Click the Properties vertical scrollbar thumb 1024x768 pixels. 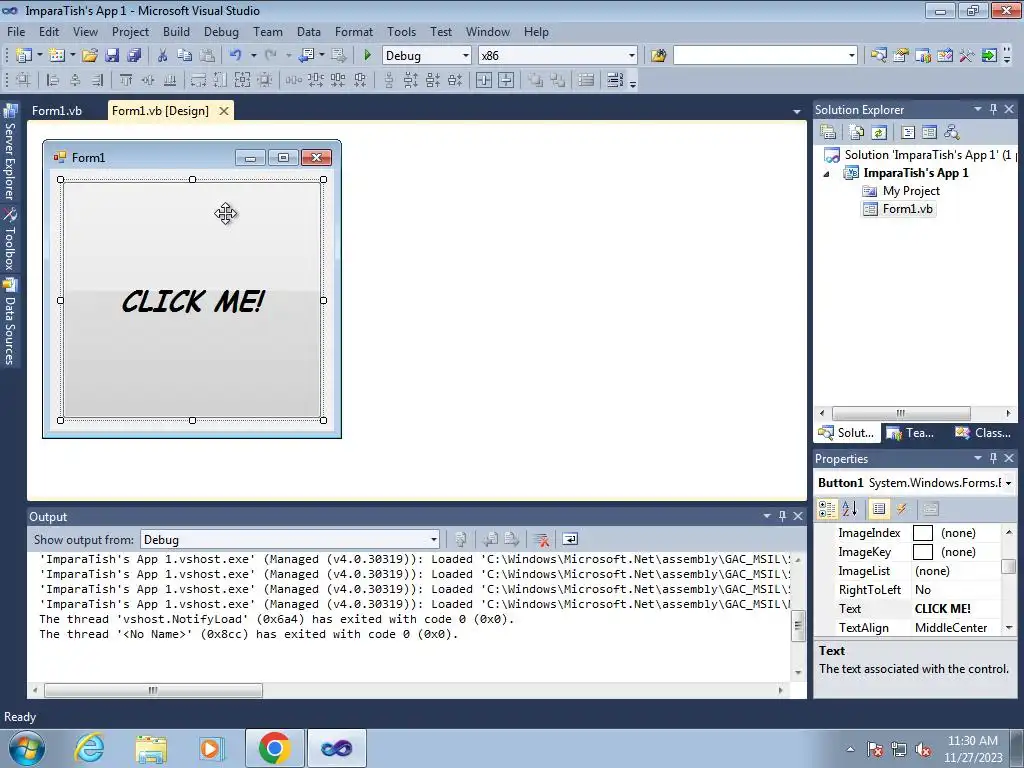tap(1009, 566)
